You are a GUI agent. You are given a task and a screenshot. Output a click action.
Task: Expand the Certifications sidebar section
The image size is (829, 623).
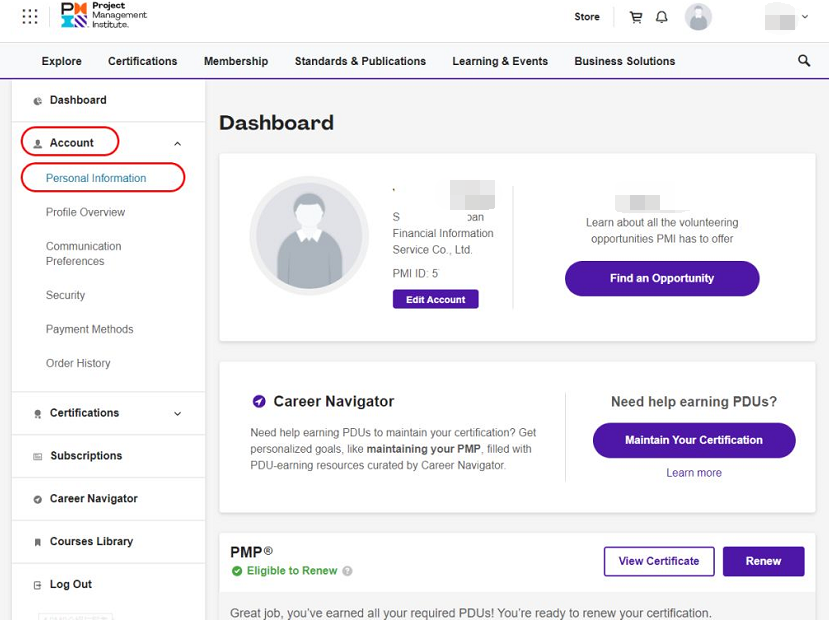177,414
